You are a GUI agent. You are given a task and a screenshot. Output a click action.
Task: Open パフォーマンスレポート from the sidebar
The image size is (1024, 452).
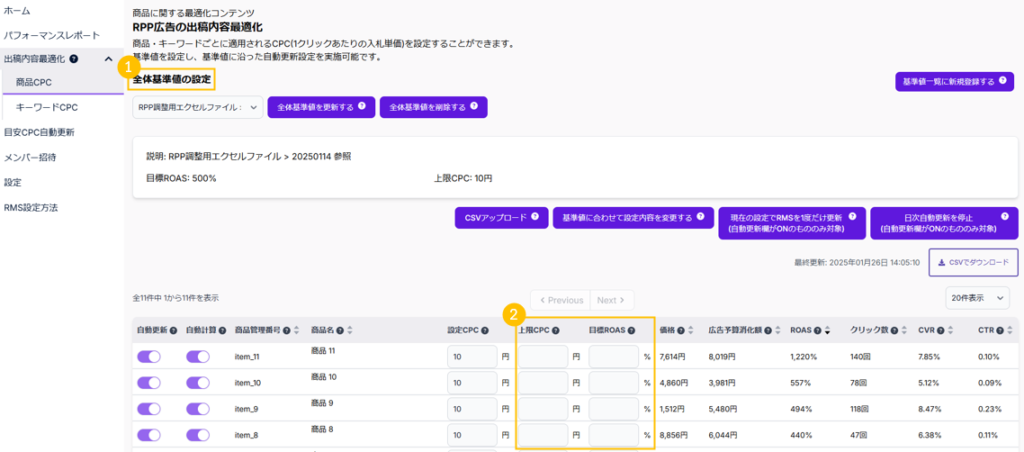click(52, 35)
